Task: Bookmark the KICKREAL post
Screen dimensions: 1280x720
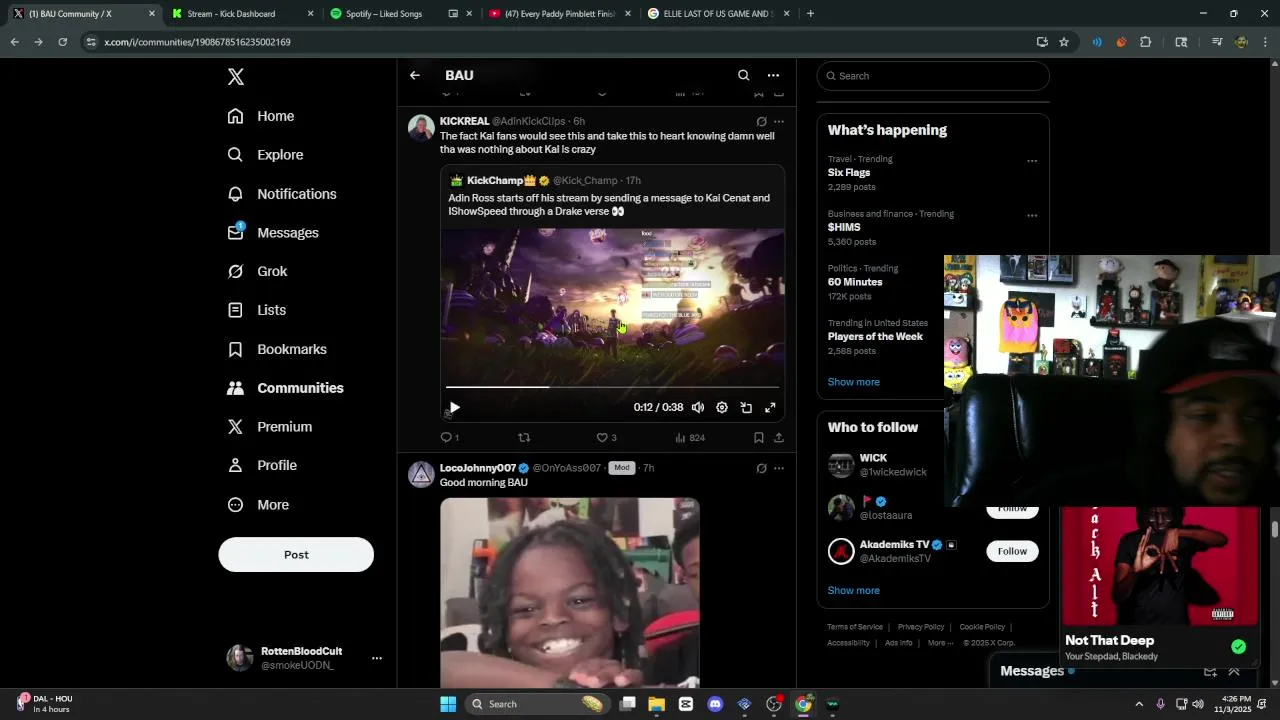Action: pos(758,437)
